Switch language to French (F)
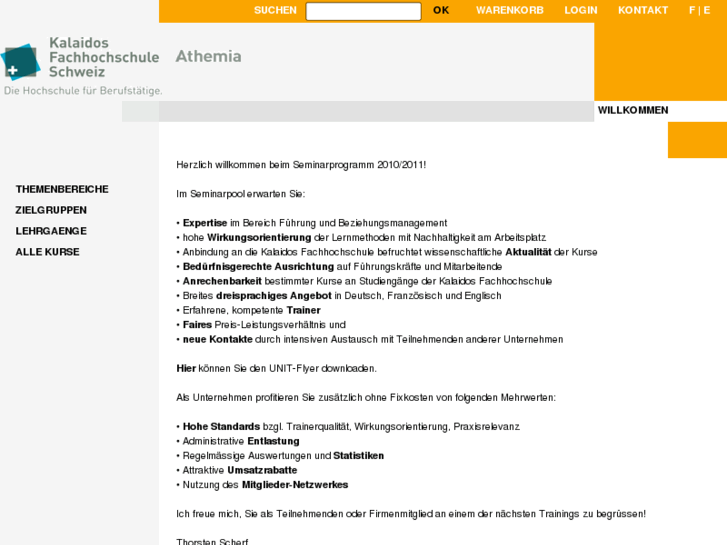The image size is (727, 545). [692, 10]
